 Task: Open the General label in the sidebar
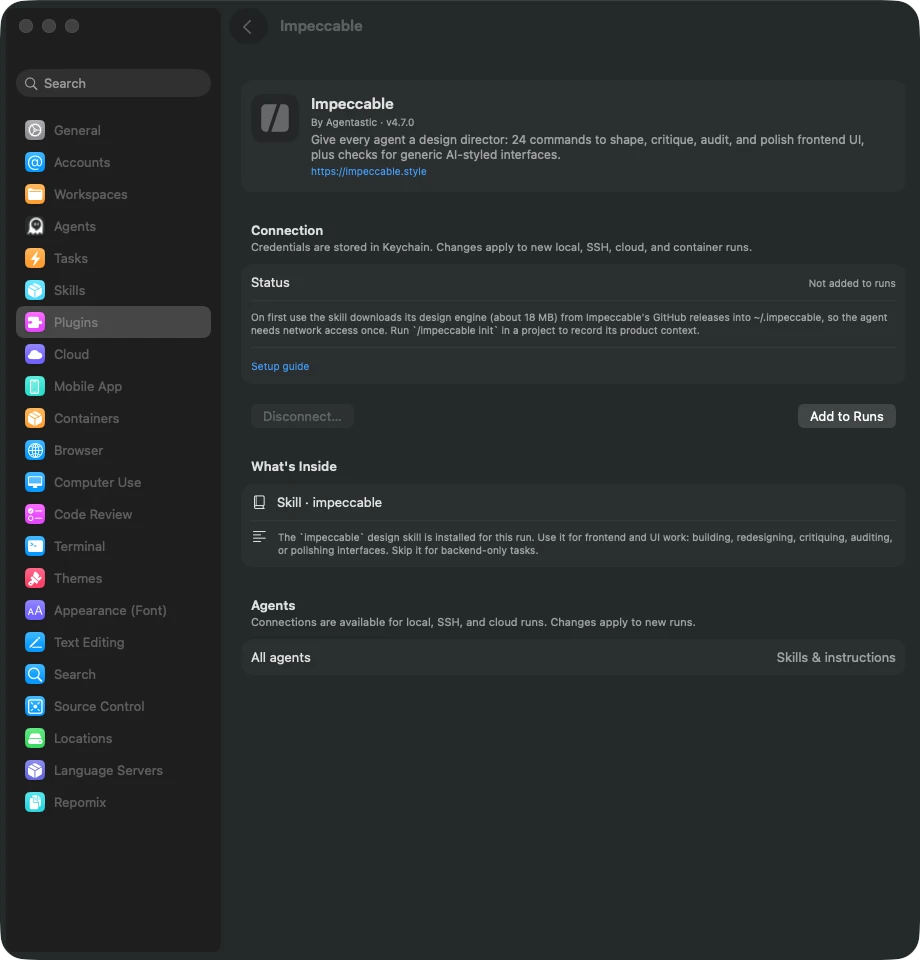point(77,130)
